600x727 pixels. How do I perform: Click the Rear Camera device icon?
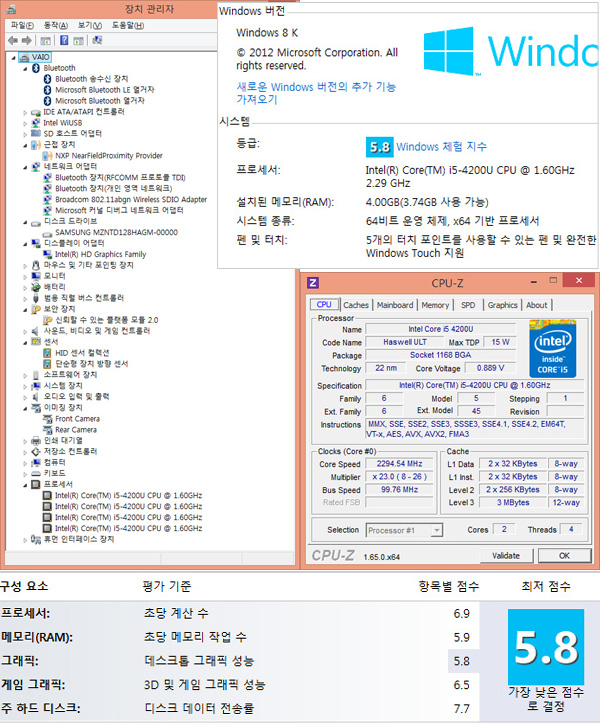pyautogui.click(x=47, y=430)
